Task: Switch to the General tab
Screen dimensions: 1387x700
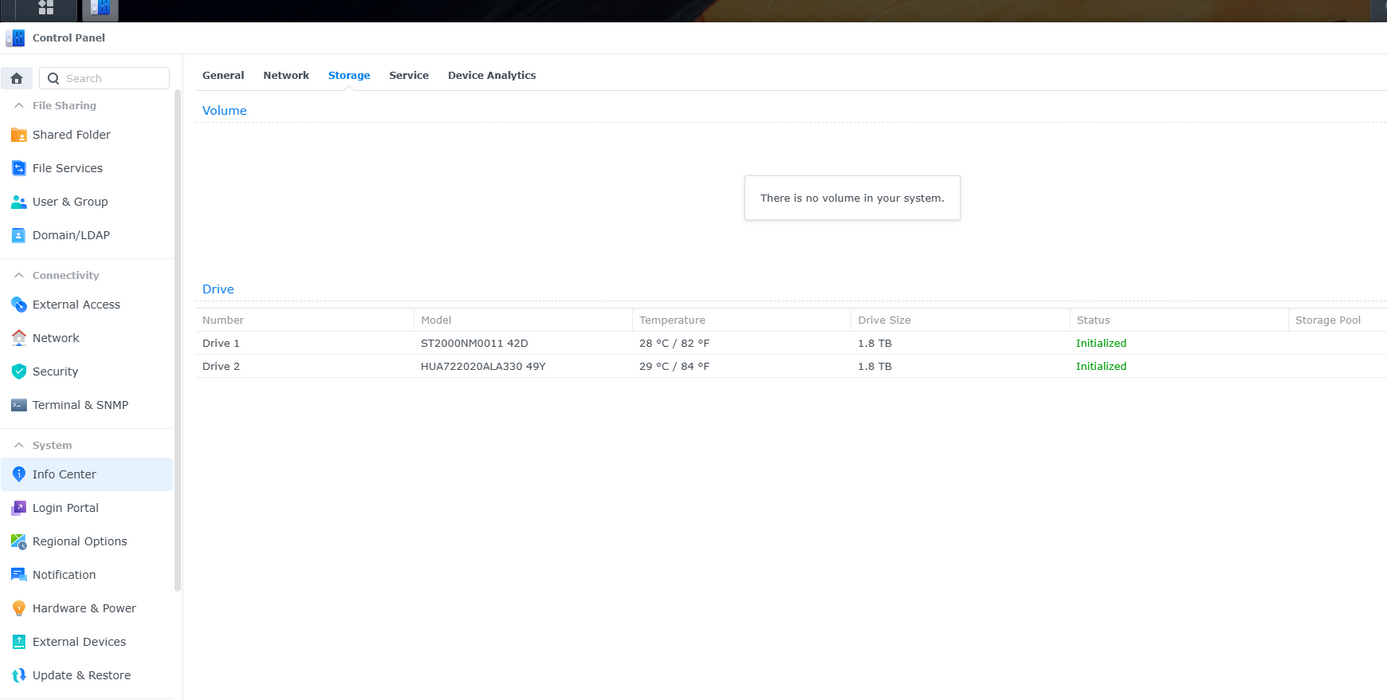Action: click(x=223, y=75)
